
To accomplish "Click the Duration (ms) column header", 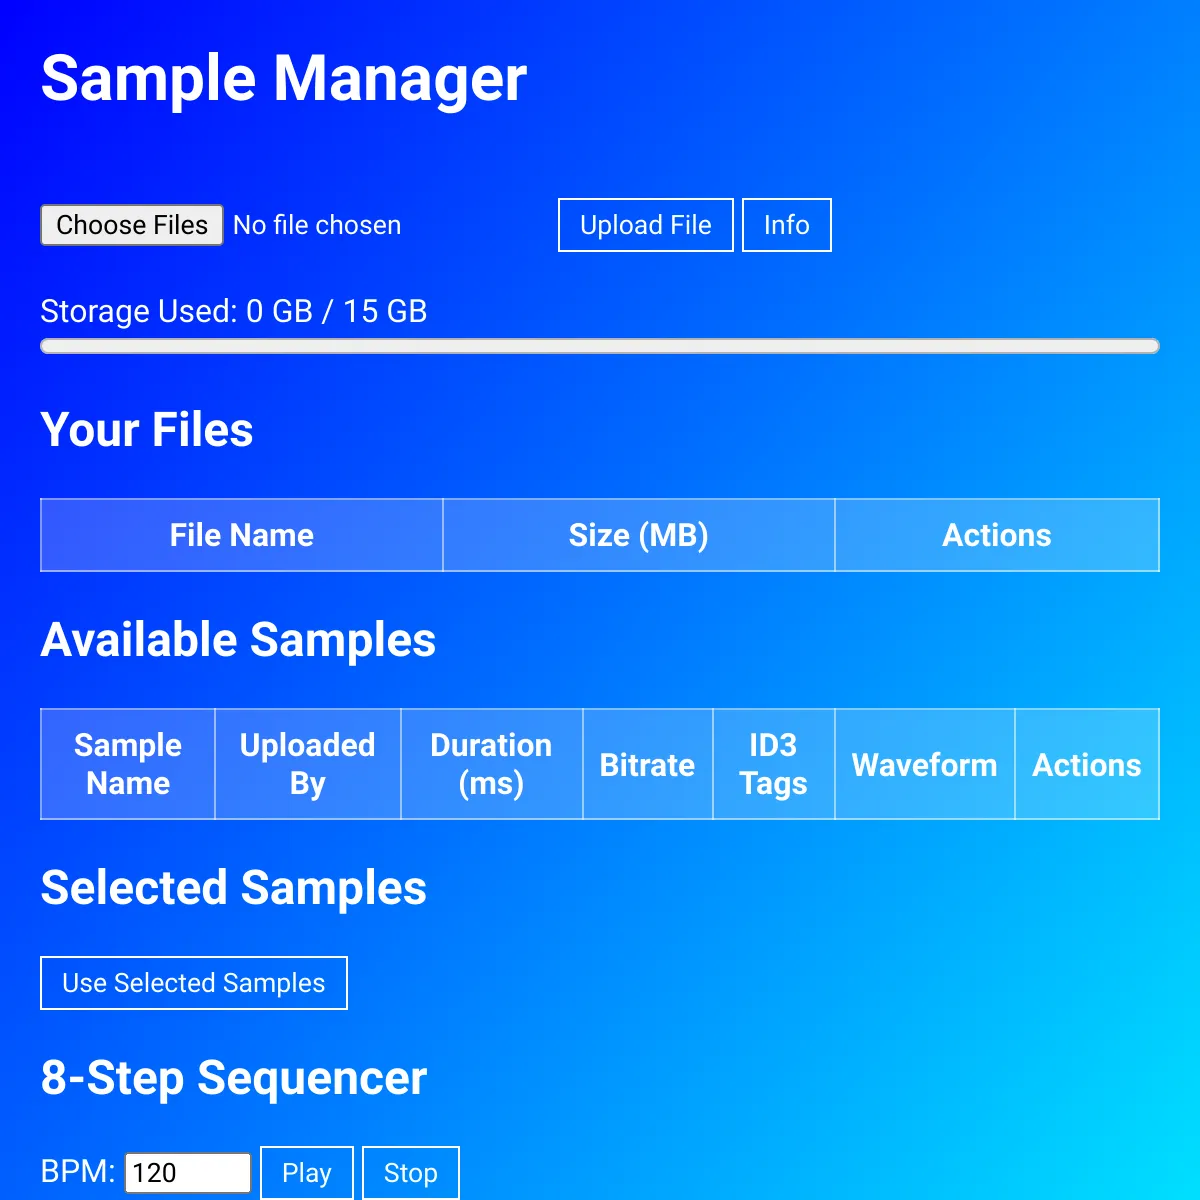I will [x=491, y=764].
